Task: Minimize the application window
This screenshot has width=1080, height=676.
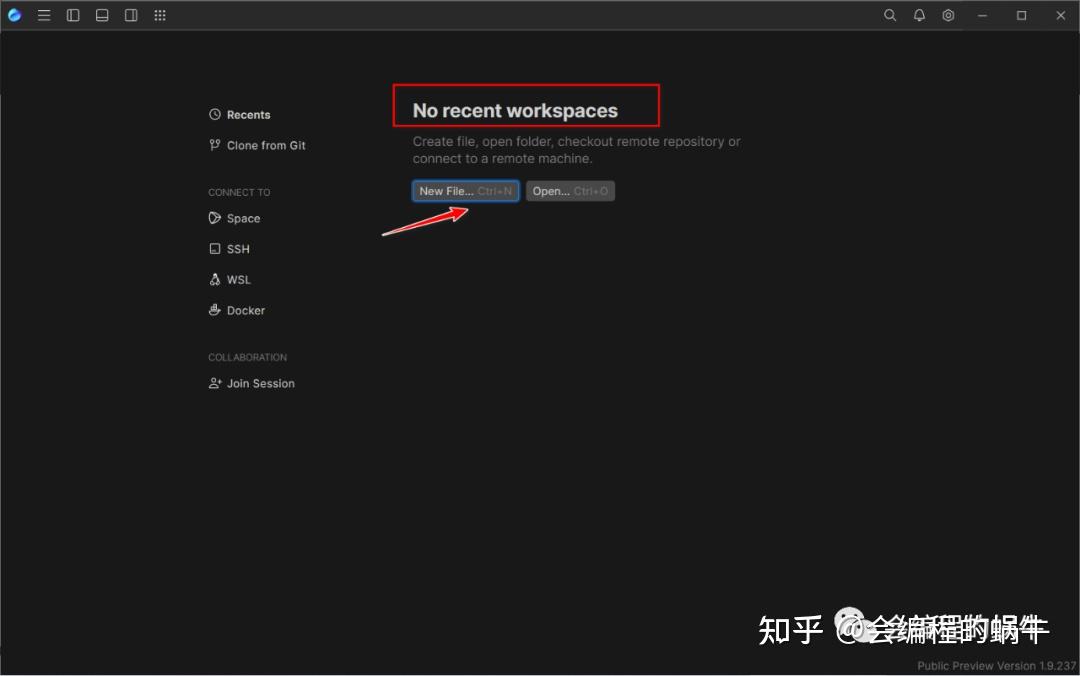Action: [982, 15]
